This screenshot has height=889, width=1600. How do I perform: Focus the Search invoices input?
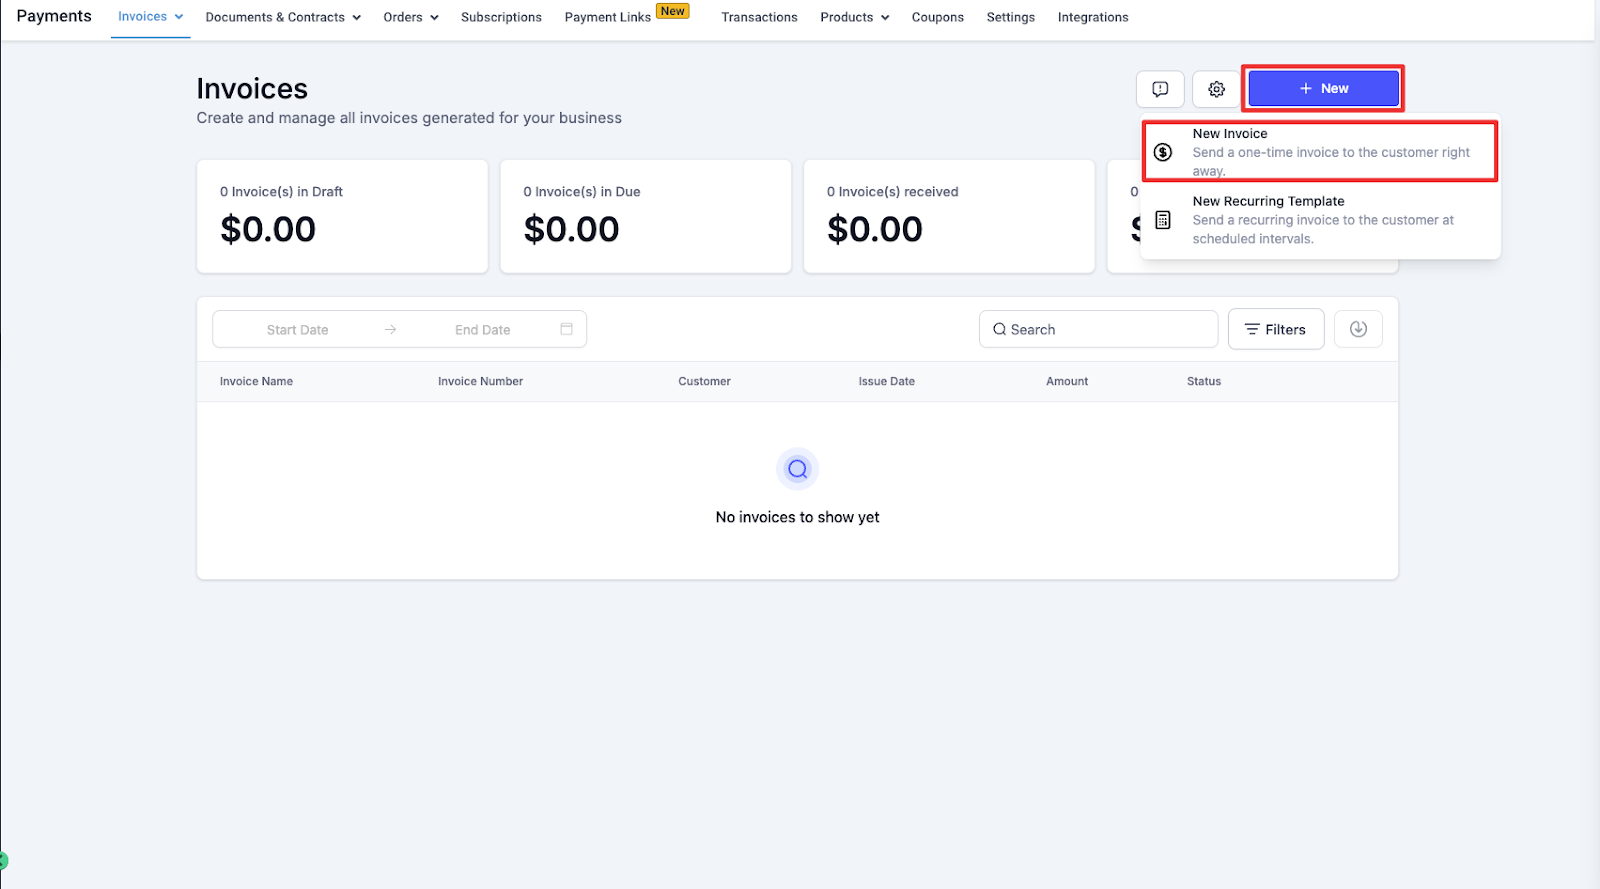pos(1098,329)
